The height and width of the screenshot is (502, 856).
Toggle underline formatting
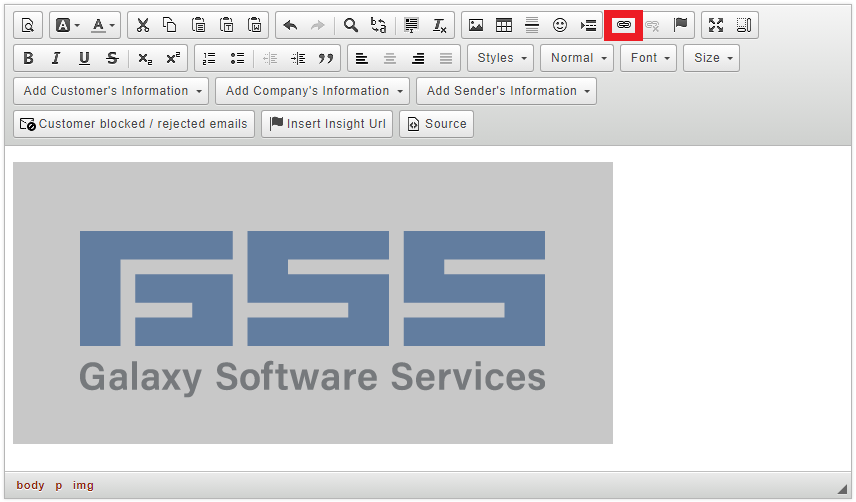point(84,58)
